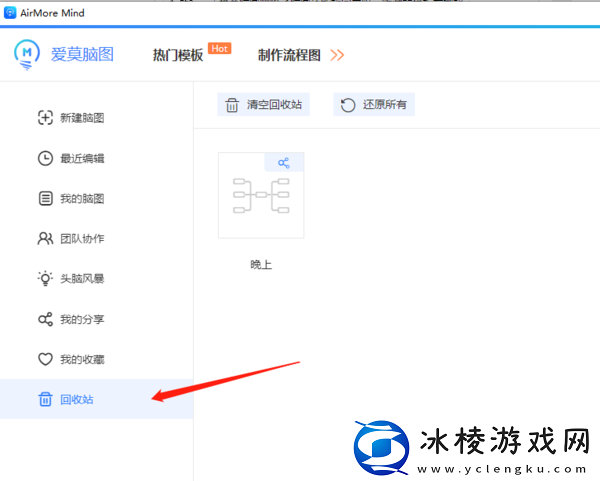The height and width of the screenshot is (481, 600).
Task: Click the 最近编辑 clock icon
Action: pyautogui.click(x=45, y=158)
